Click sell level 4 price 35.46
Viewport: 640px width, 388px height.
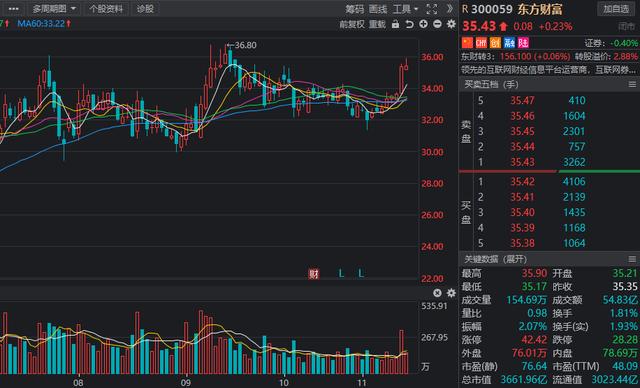click(522, 116)
